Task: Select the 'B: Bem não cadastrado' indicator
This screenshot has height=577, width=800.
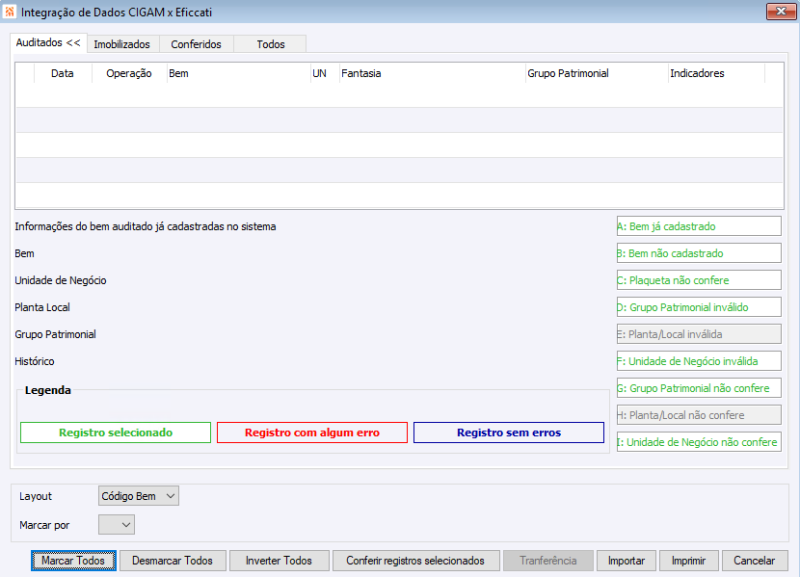Action: coord(698,253)
